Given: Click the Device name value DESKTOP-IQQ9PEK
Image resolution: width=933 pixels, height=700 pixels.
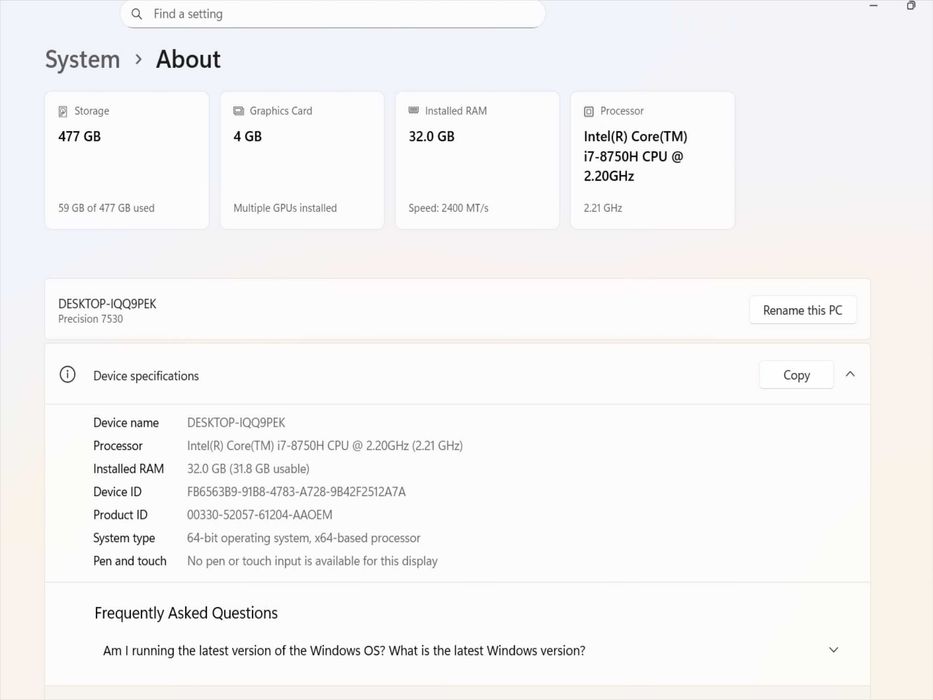Looking at the screenshot, I should (236, 423).
